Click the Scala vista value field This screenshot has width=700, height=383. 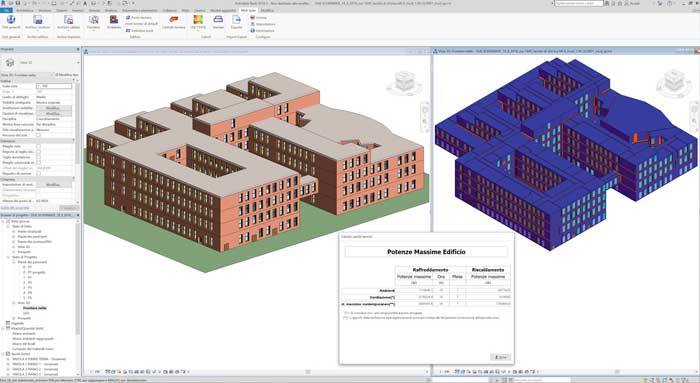54,86
